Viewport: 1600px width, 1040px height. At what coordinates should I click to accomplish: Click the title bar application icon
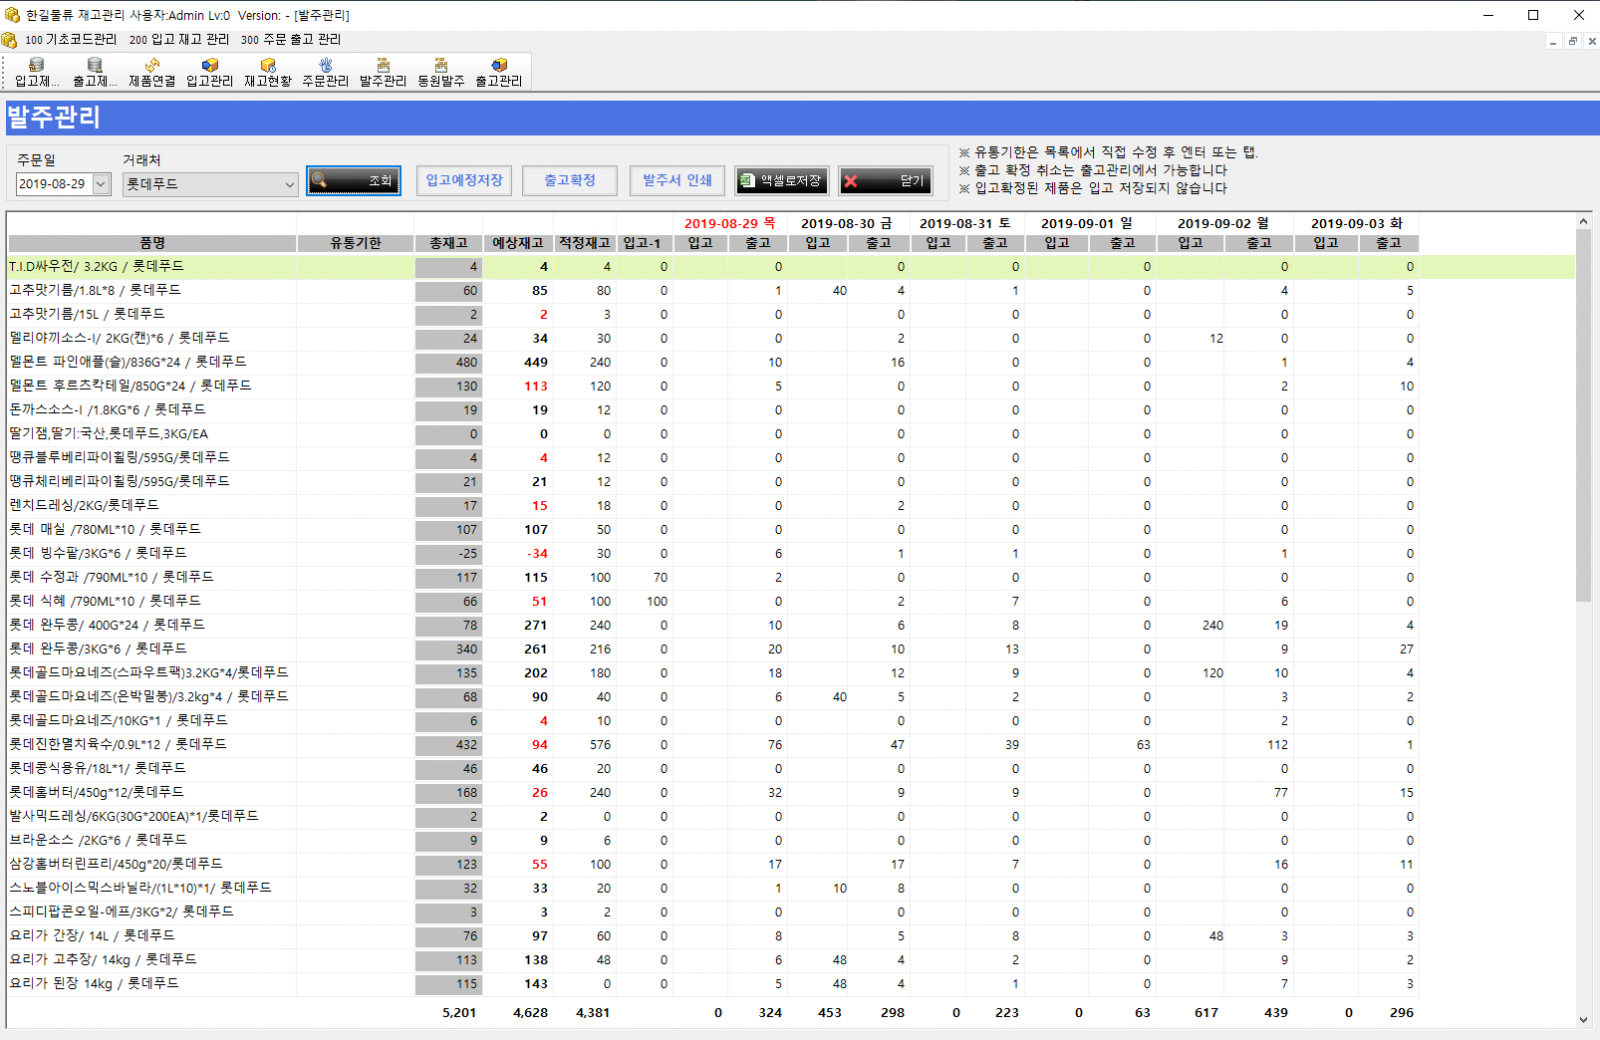pos(12,15)
